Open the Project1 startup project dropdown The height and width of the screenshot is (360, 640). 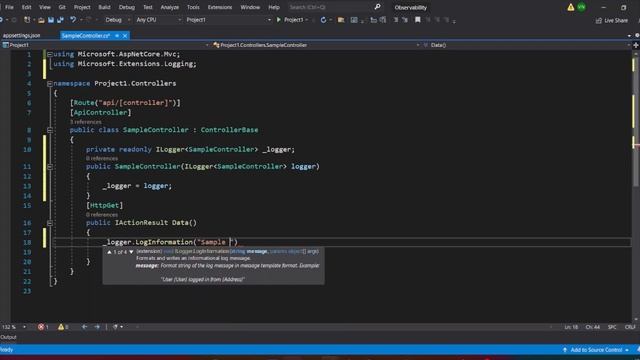pos(228,20)
